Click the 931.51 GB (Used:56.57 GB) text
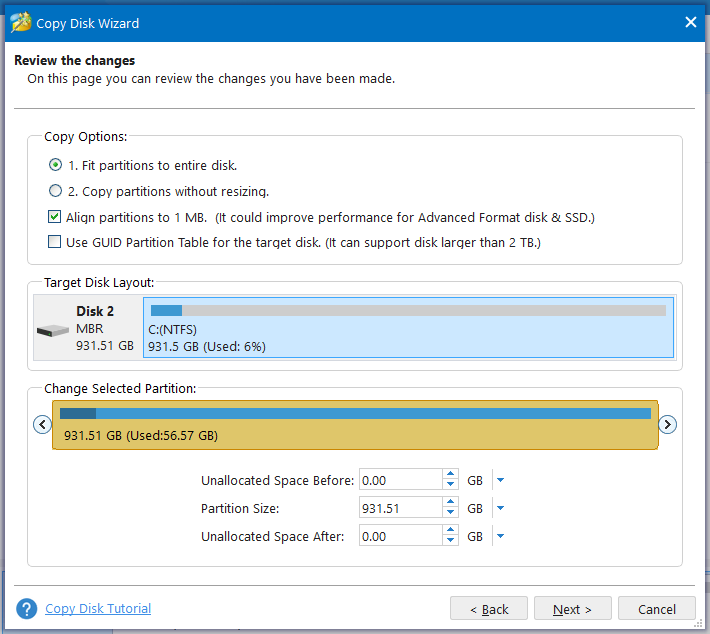Viewport: 710px width, 634px height. click(141, 435)
